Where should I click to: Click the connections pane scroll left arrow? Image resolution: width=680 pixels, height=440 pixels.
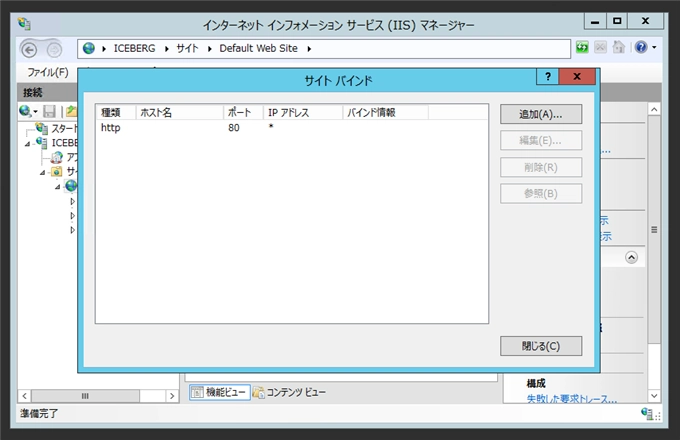click(25, 396)
